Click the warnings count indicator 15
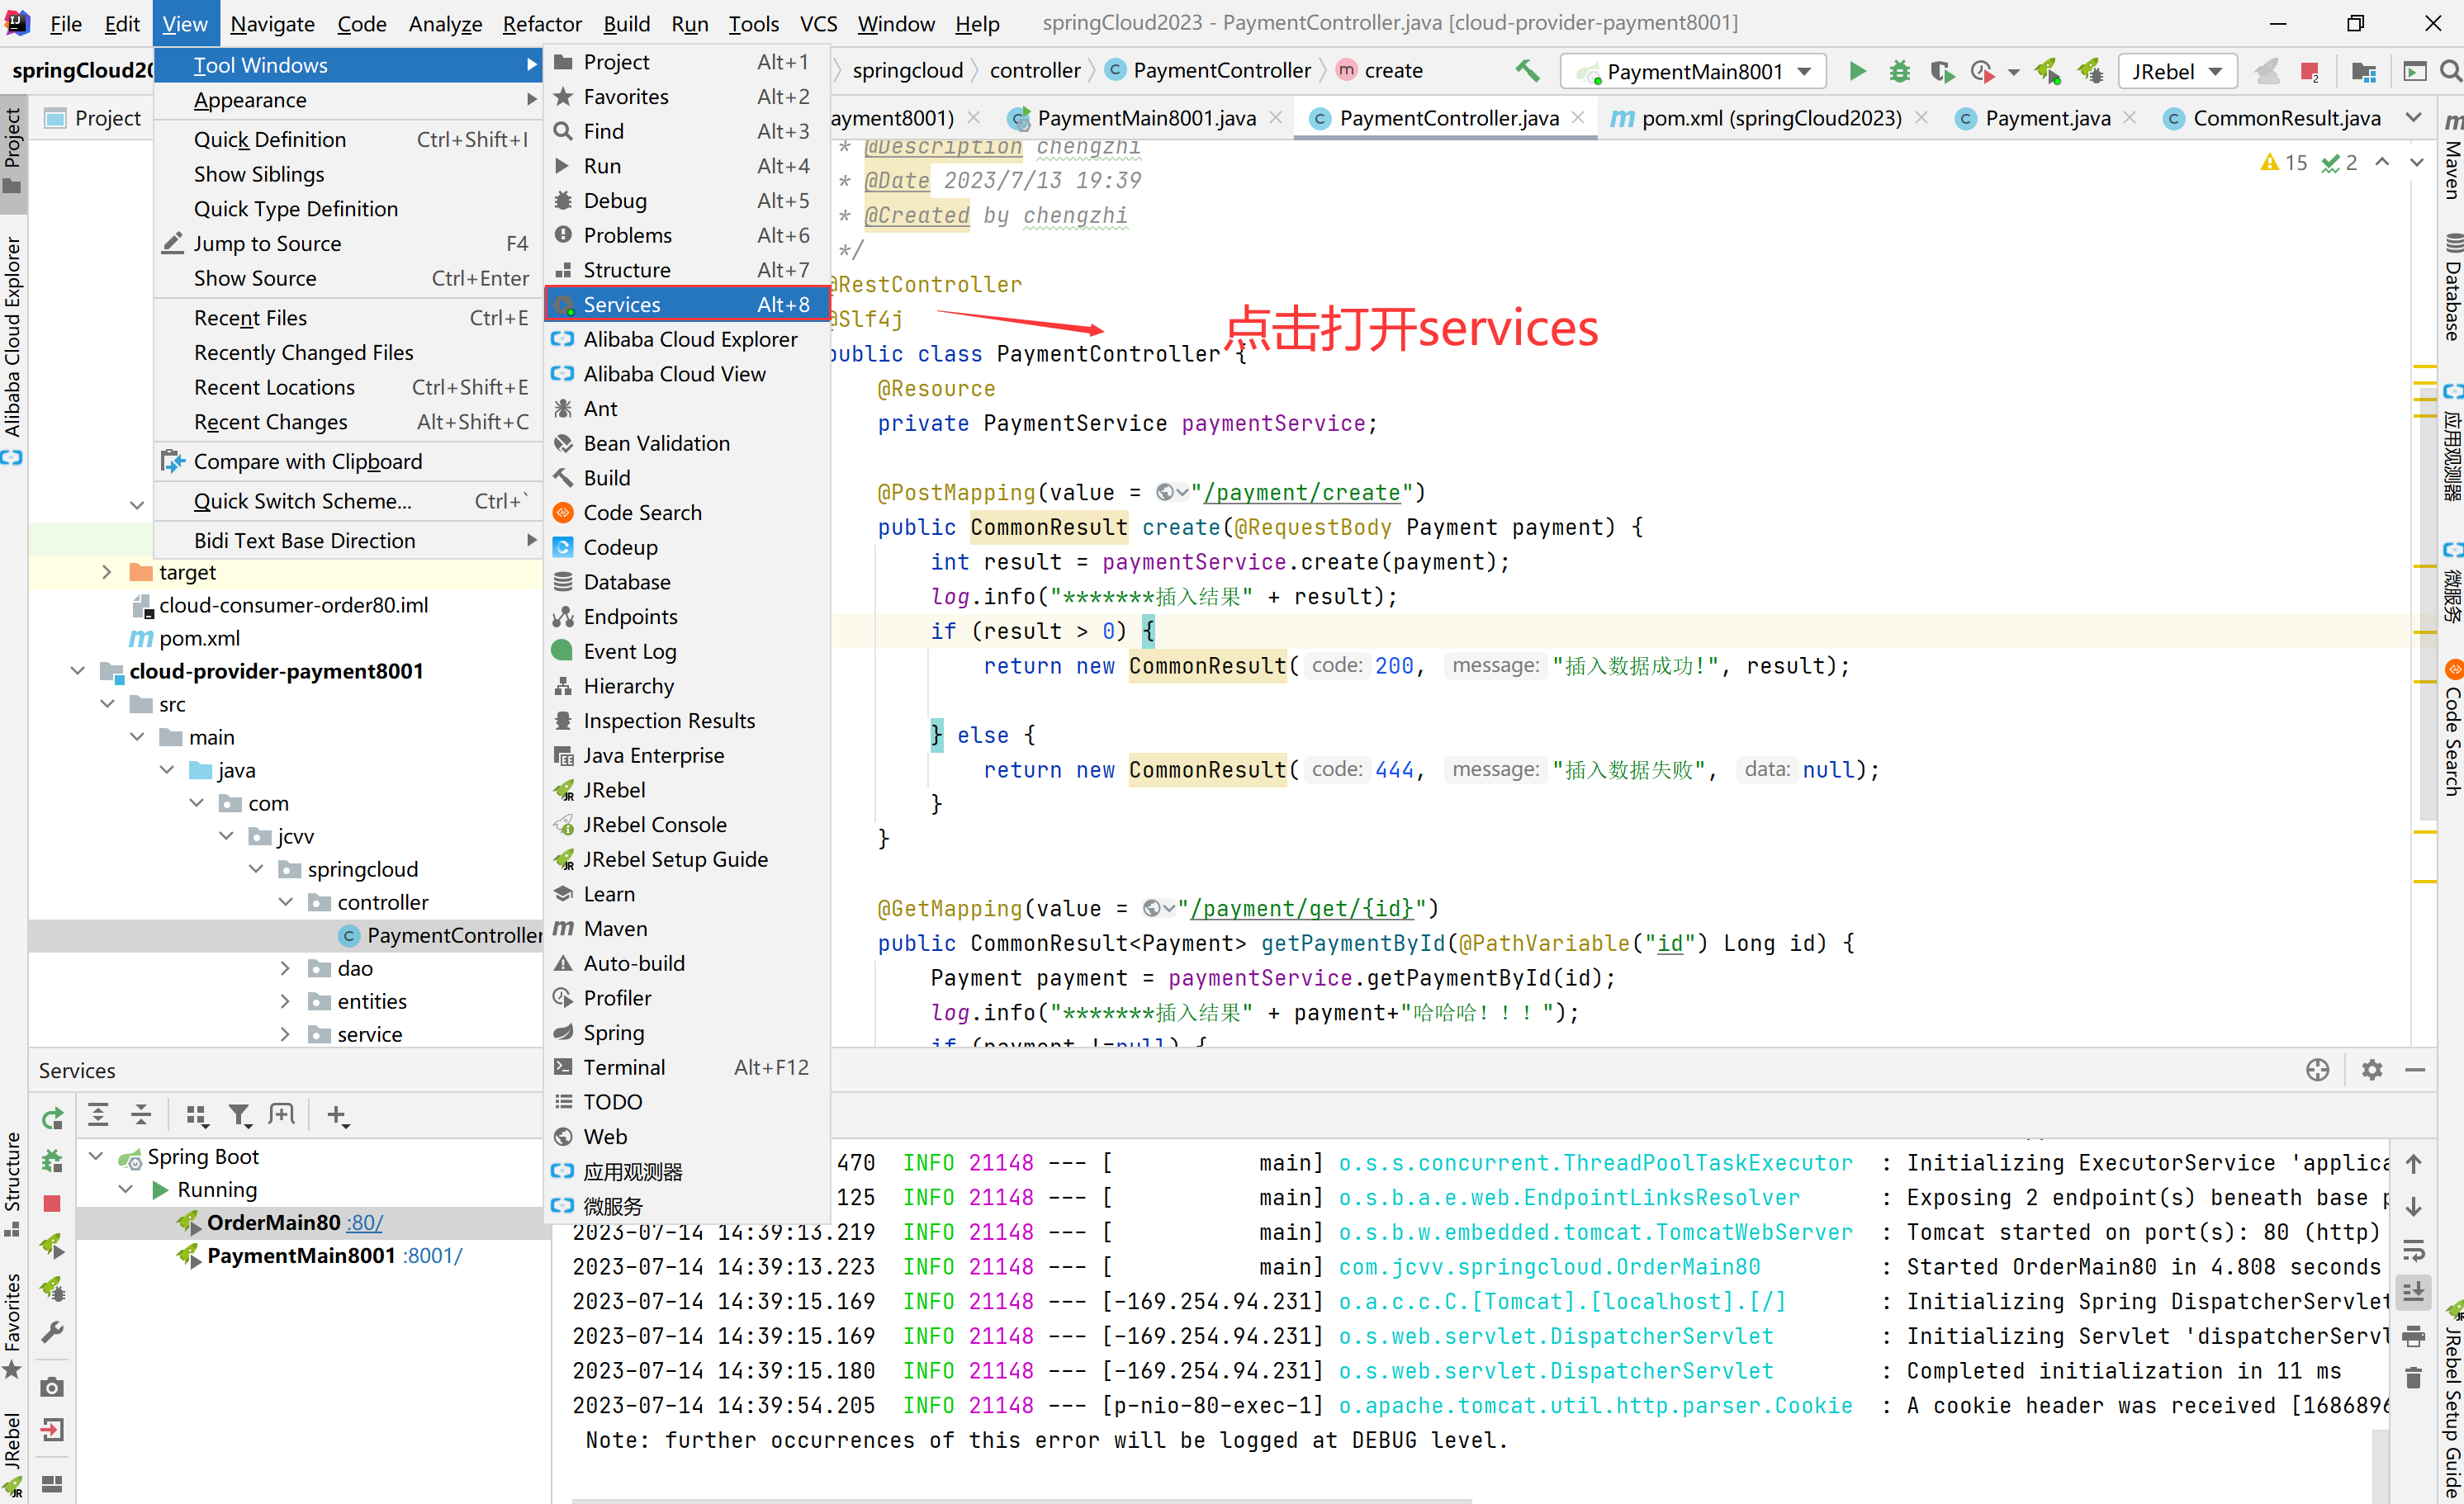 point(2285,163)
